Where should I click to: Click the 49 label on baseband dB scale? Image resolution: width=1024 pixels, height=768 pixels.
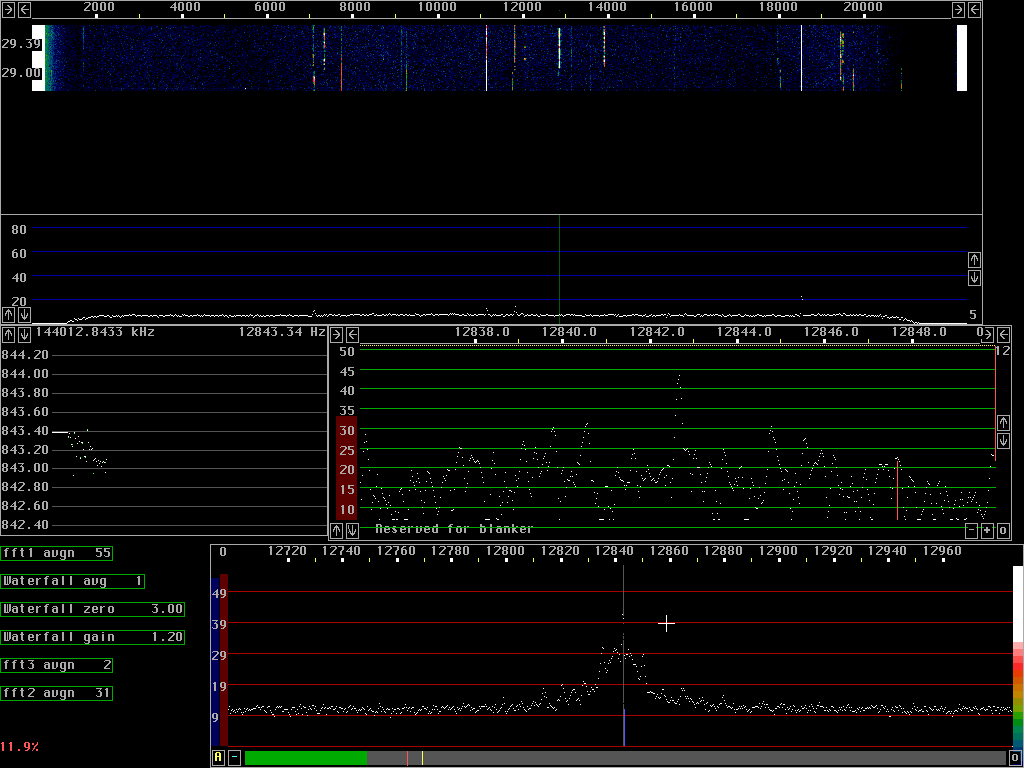(x=219, y=593)
